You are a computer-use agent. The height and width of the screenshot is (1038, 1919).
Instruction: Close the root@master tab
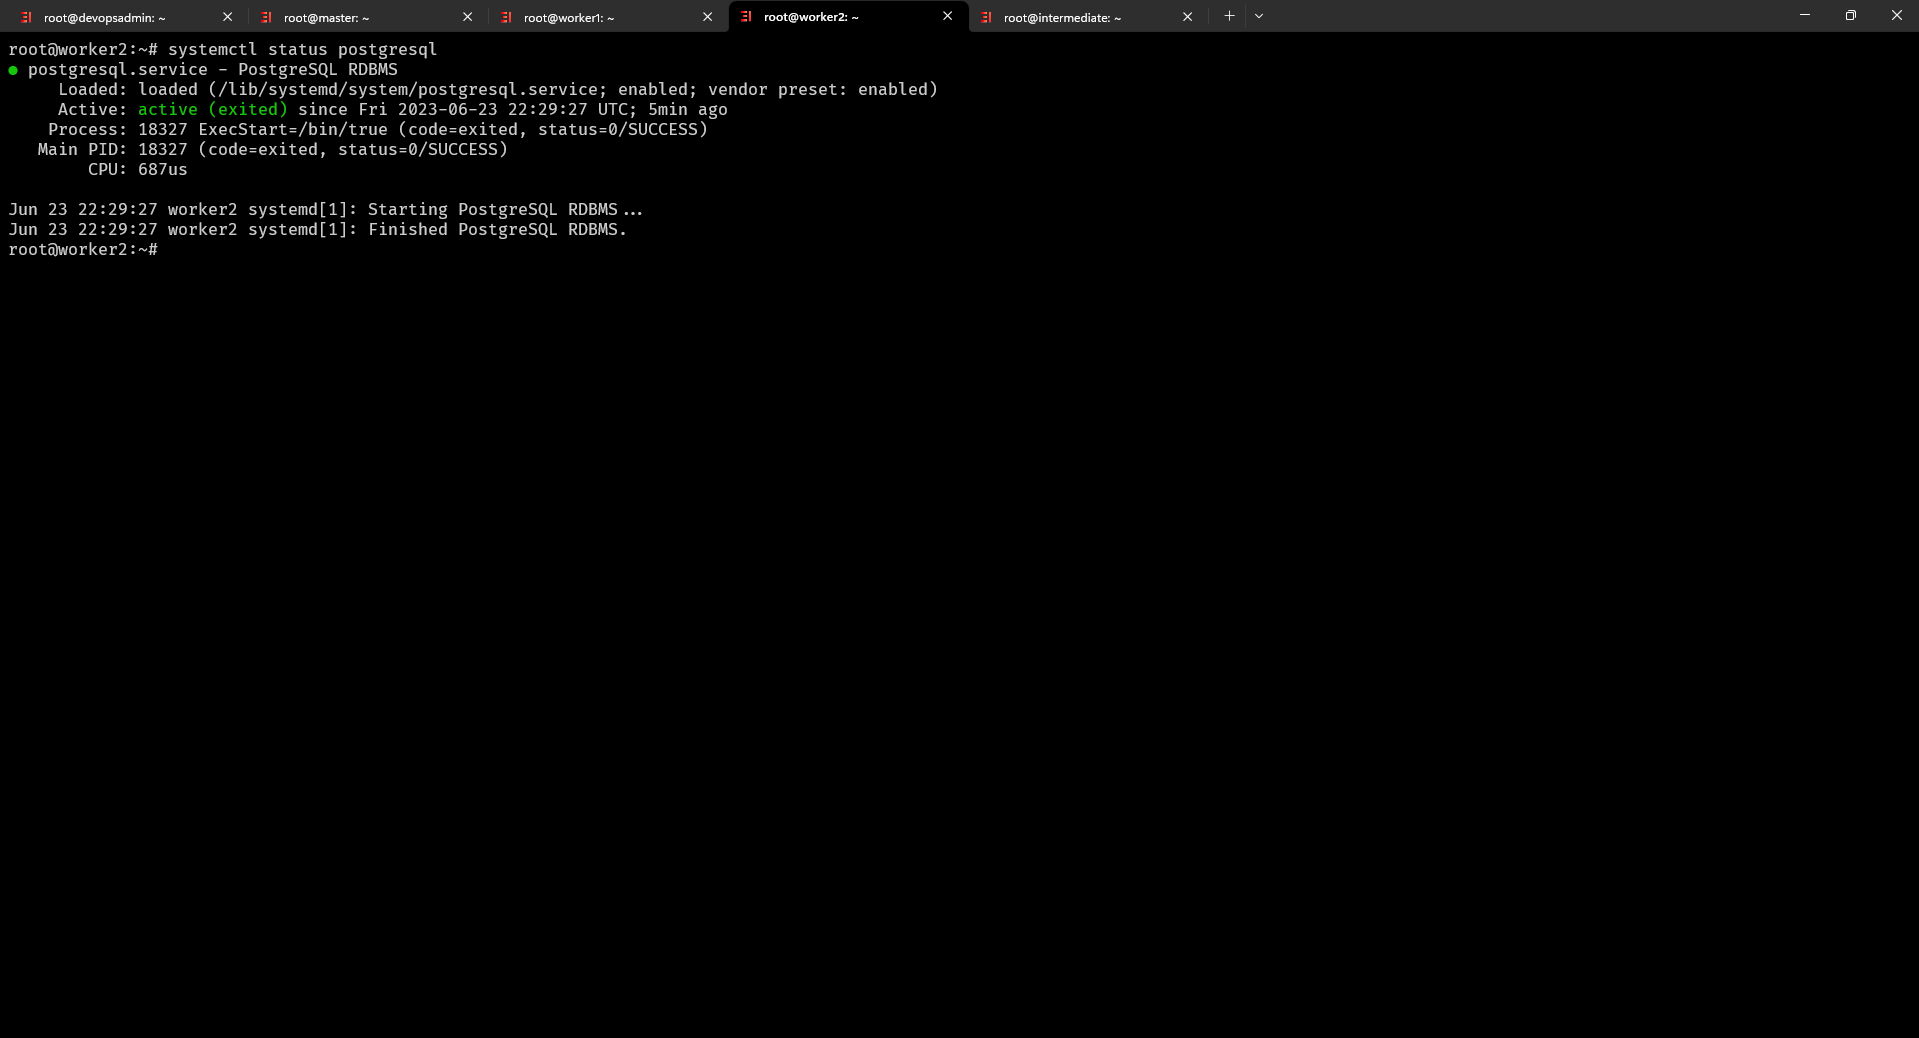point(468,17)
